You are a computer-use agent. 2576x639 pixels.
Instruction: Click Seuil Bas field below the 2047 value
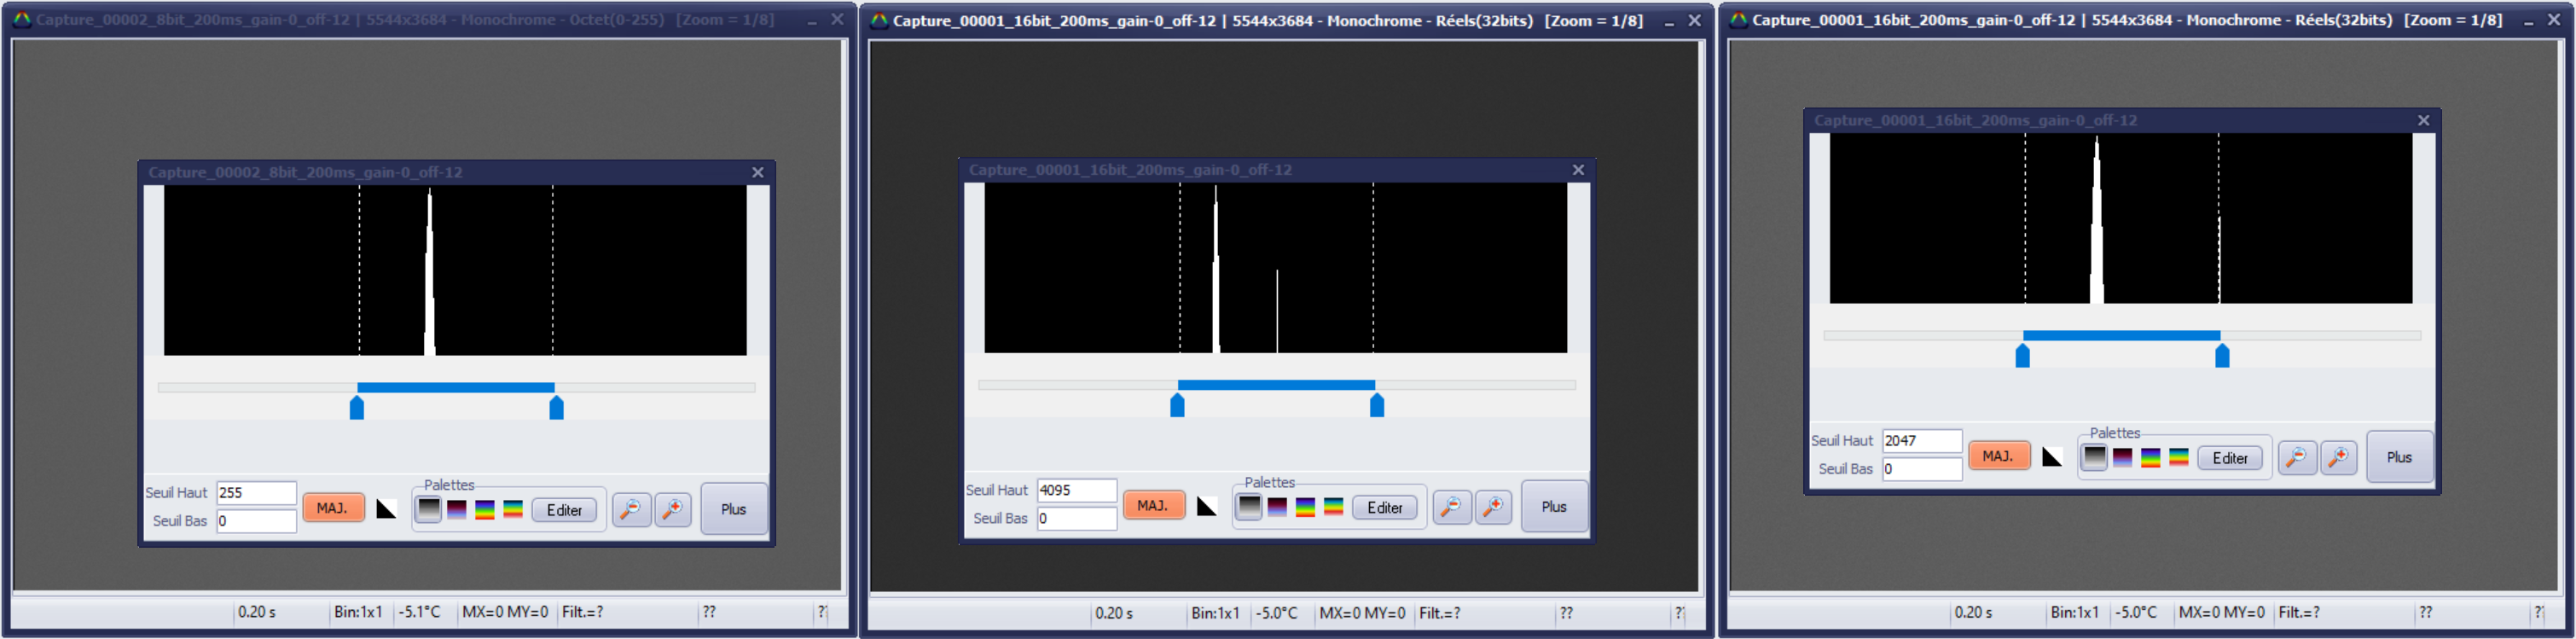1921,469
